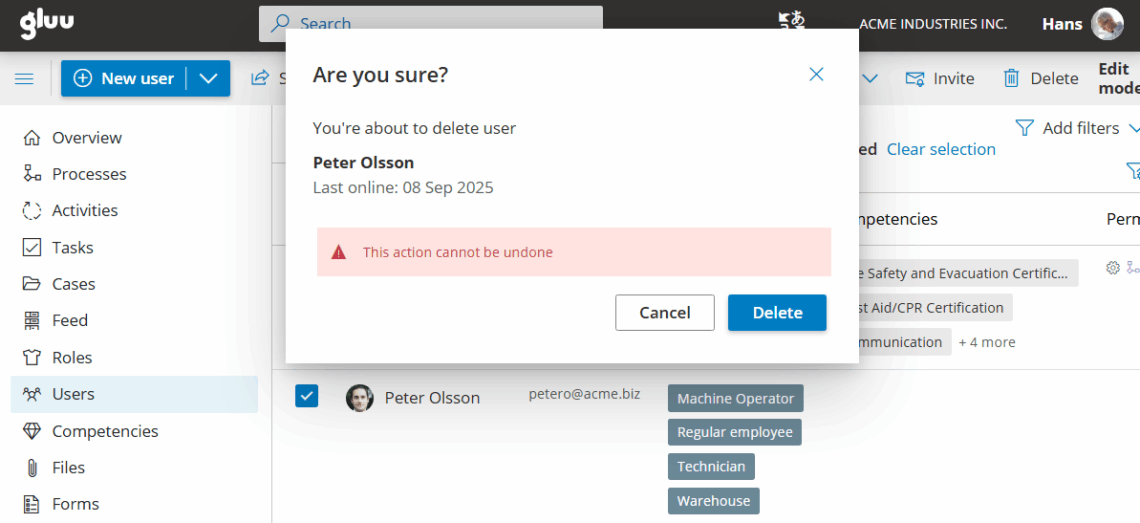Open the Tasks page in sidebar
This screenshot has height=523, width=1140.
(x=72, y=247)
